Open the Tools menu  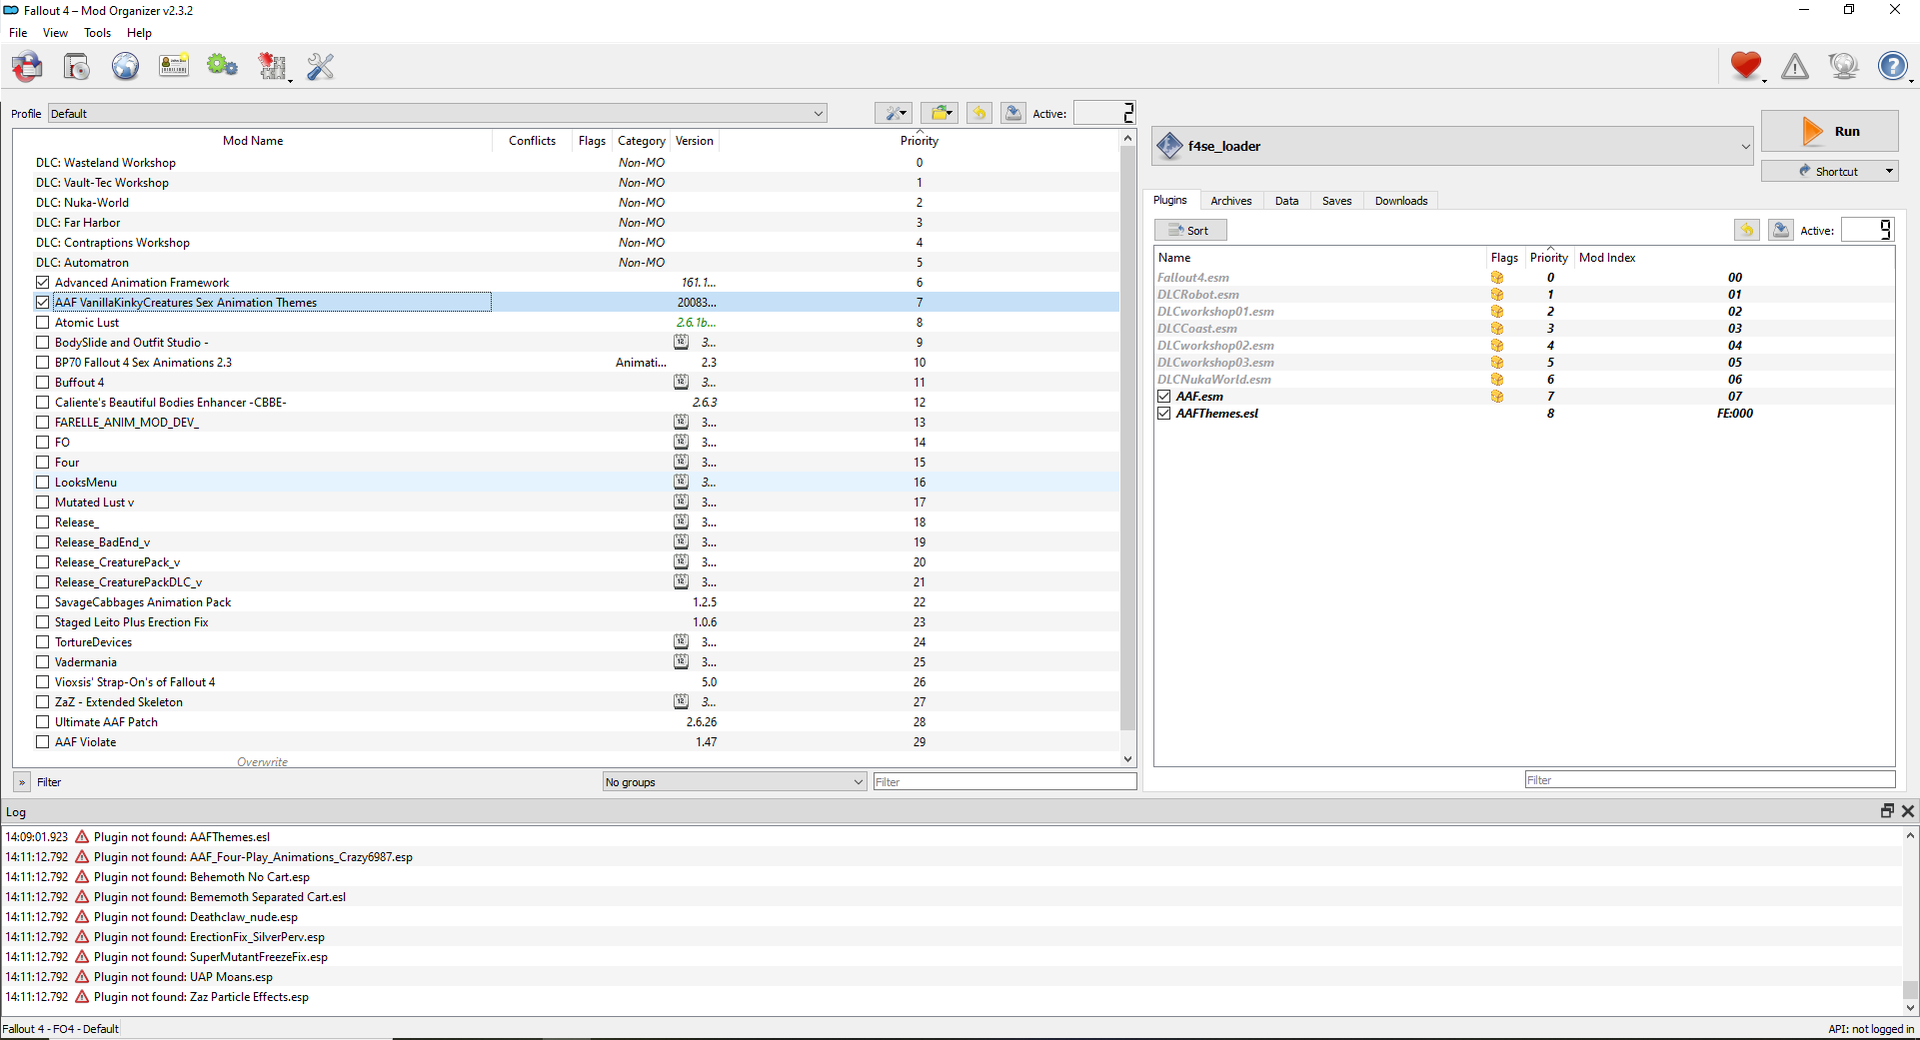click(x=97, y=33)
